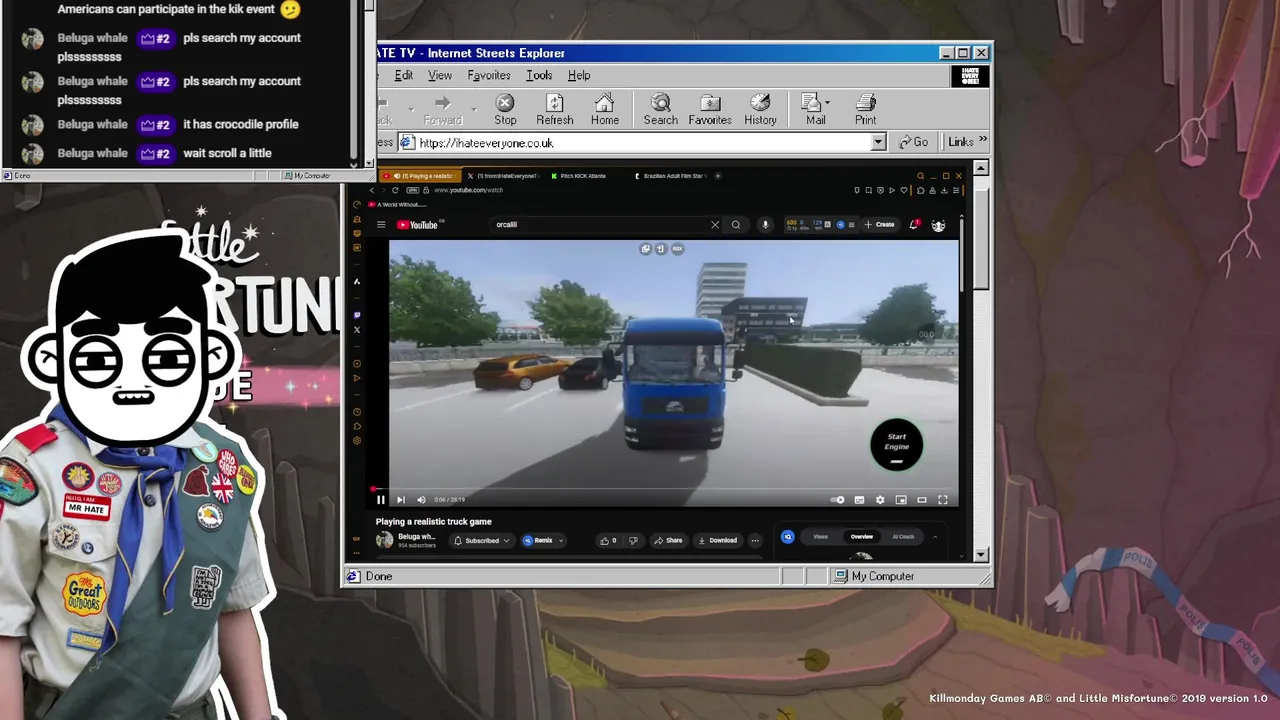Activate YouTube voice search microphone
1280x720 pixels.
click(765, 225)
